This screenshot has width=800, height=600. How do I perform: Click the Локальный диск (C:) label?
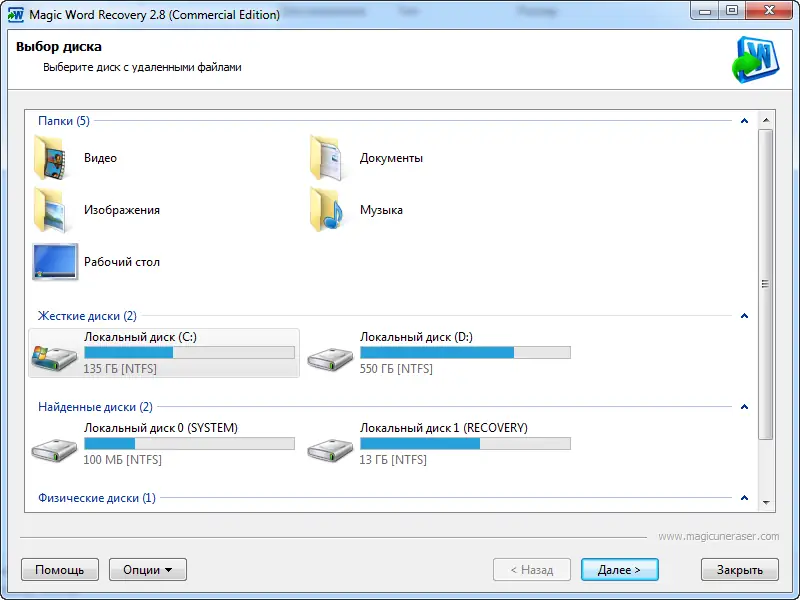[140, 337]
